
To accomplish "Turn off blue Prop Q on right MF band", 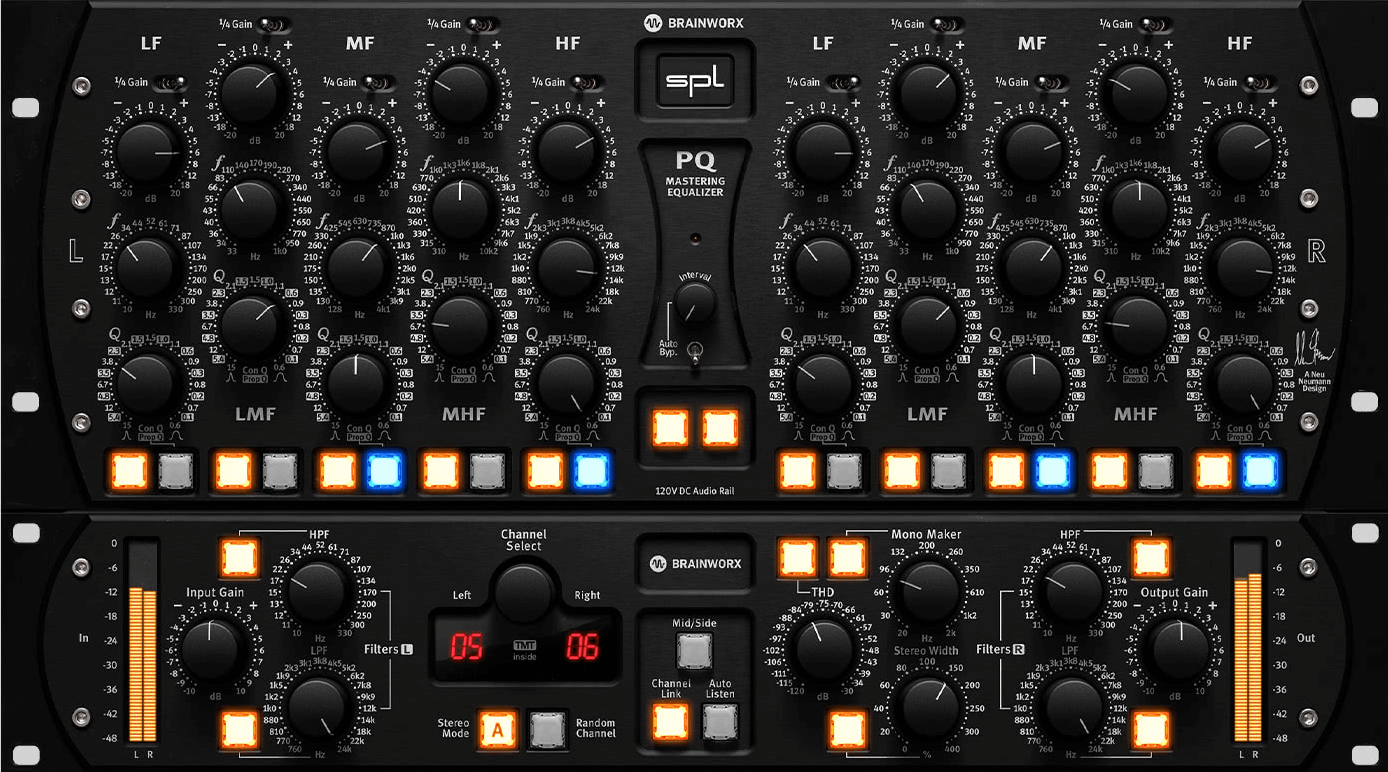I will [1053, 470].
